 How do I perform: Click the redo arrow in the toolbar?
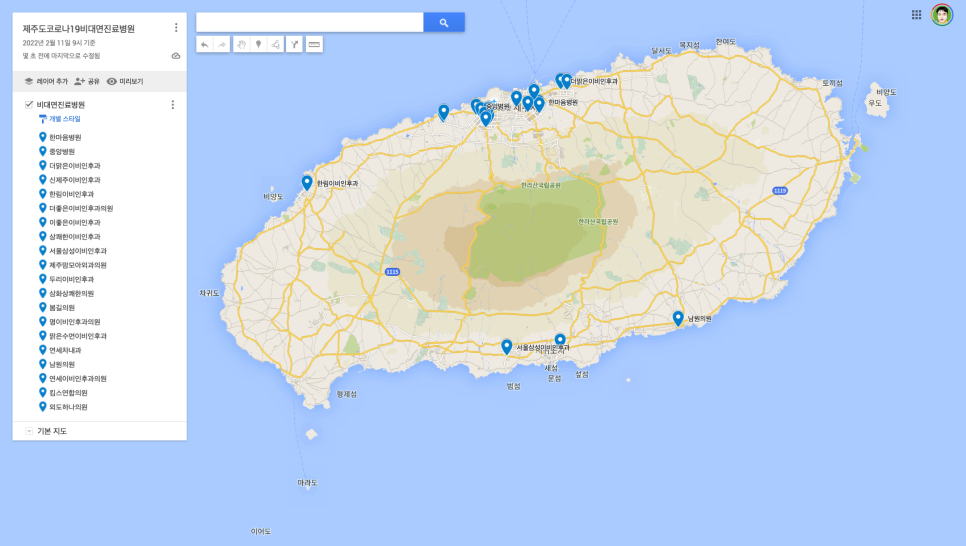(x=222, y=44)
